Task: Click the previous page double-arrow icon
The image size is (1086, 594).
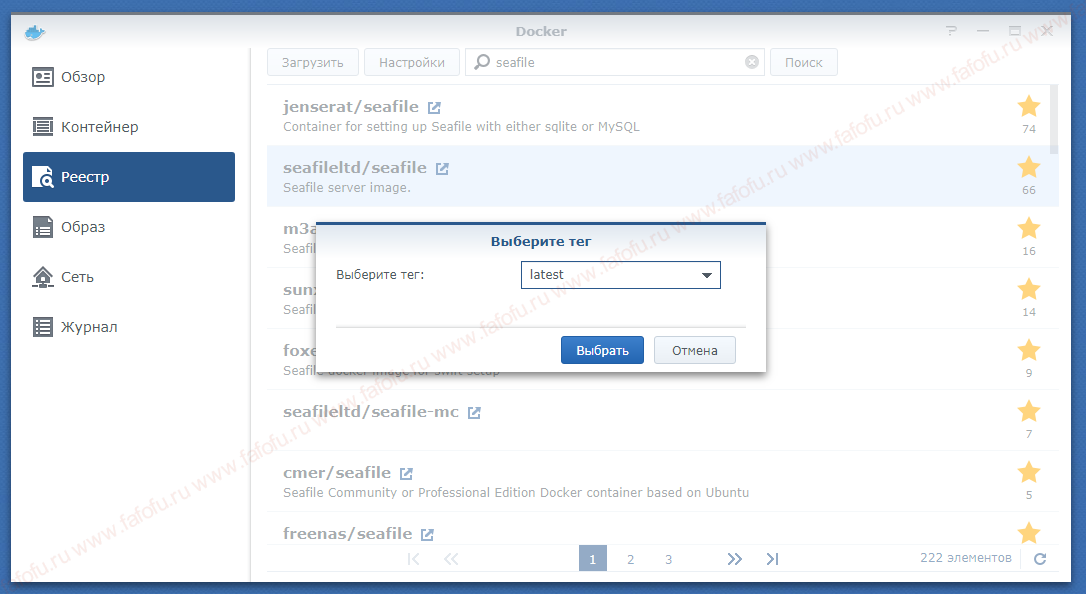Action: tap(451, 559)
